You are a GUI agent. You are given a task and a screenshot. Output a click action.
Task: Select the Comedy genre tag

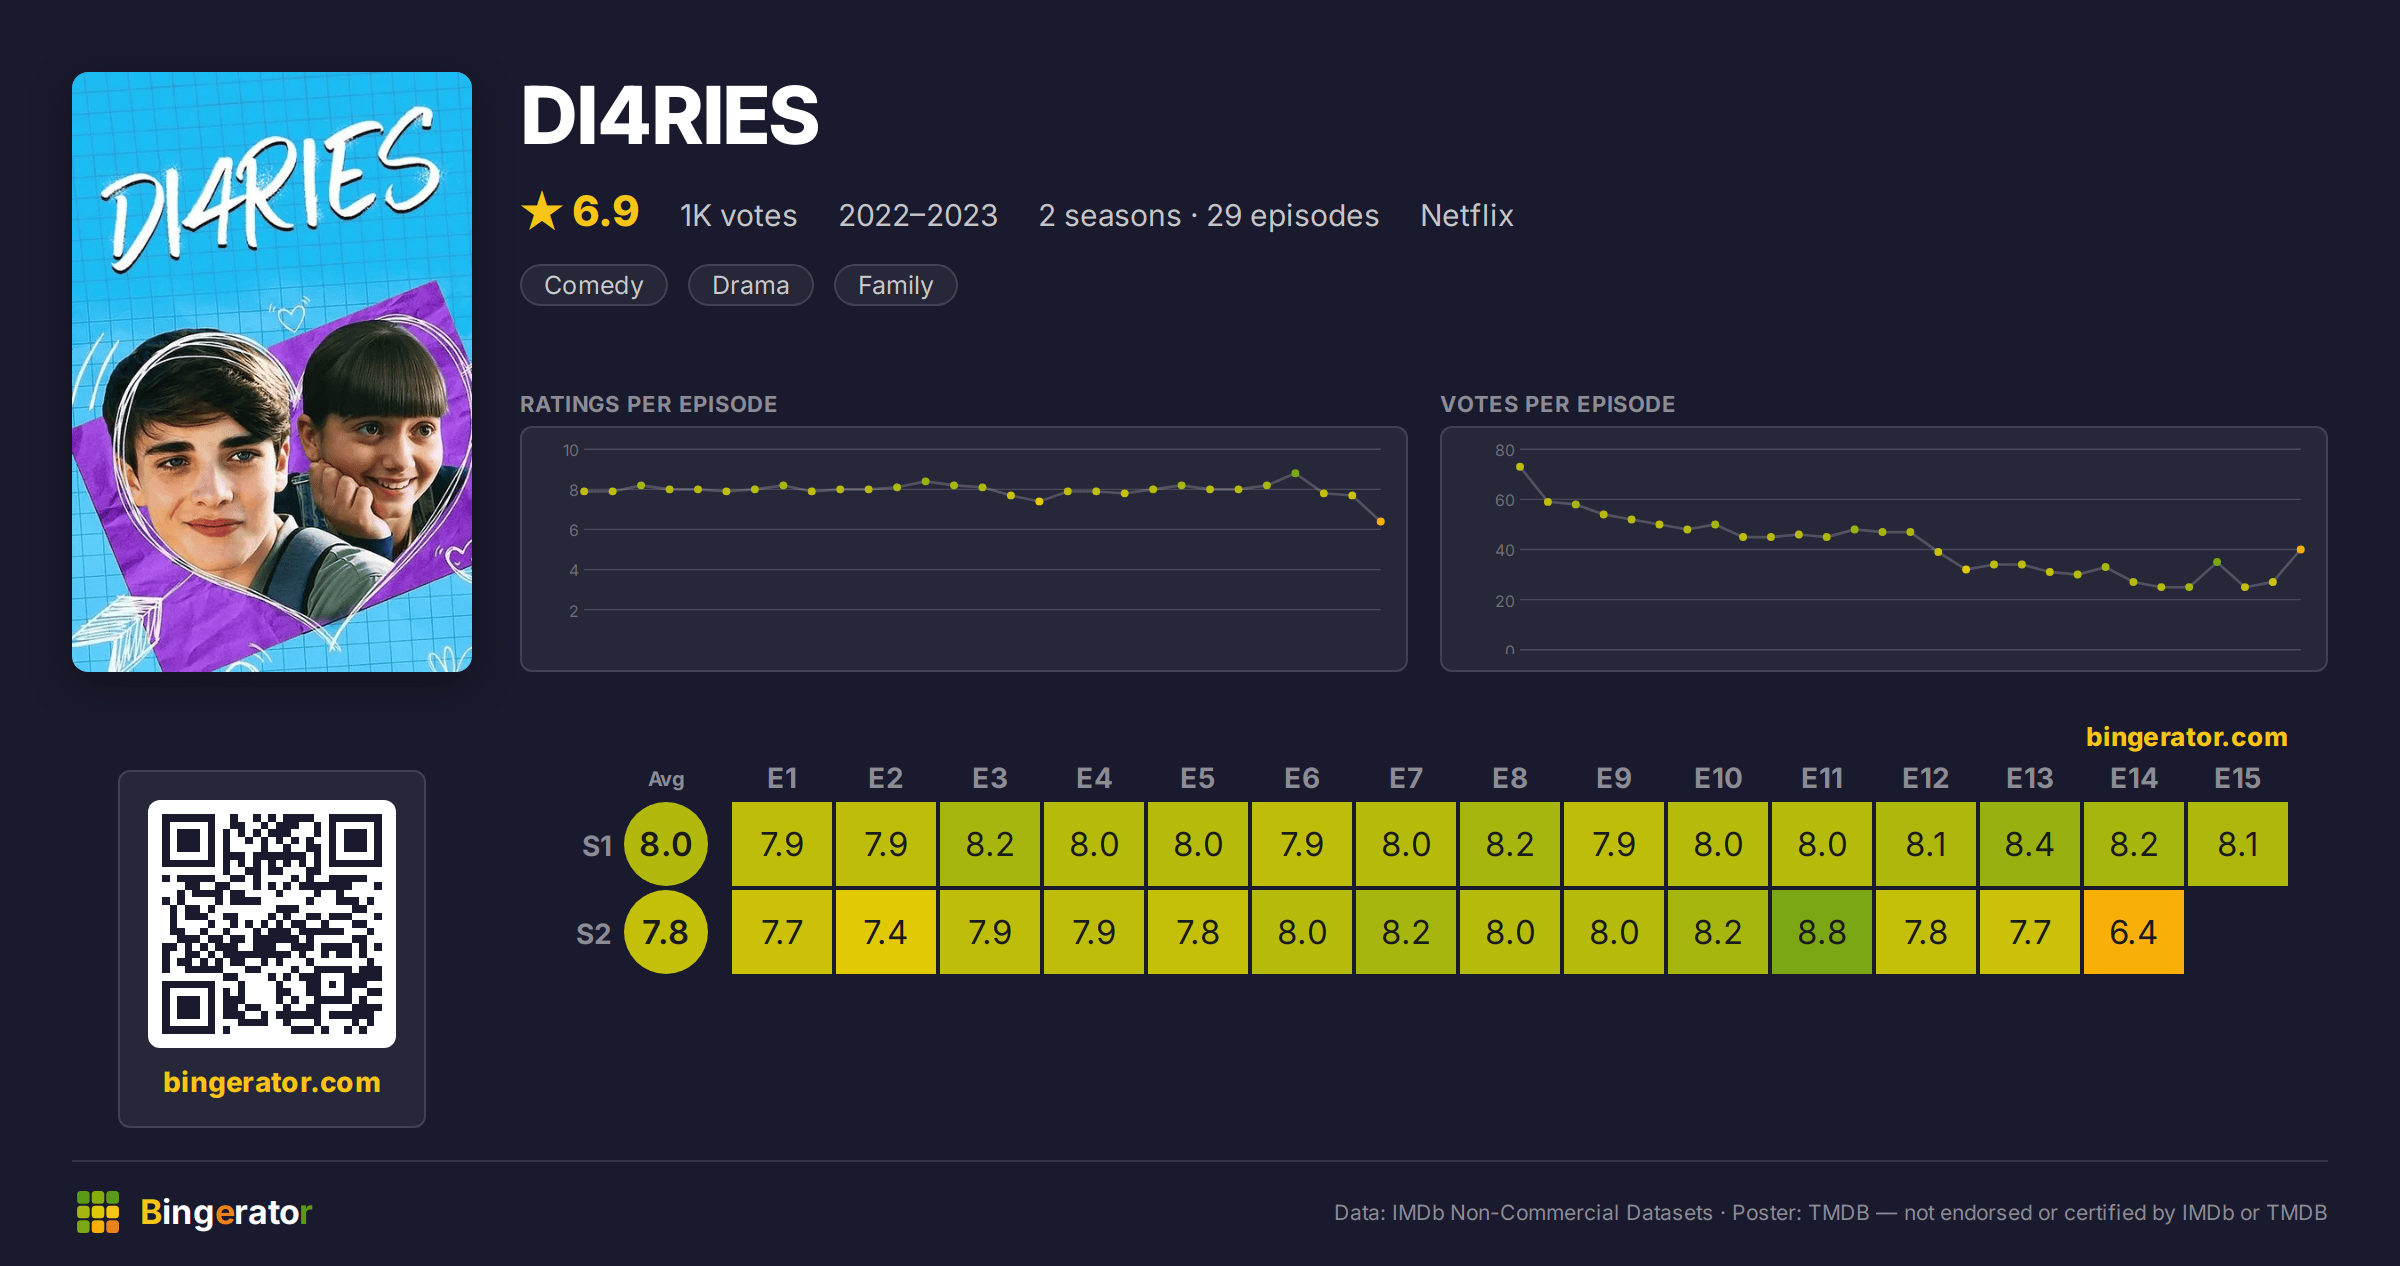click(594, 285)
